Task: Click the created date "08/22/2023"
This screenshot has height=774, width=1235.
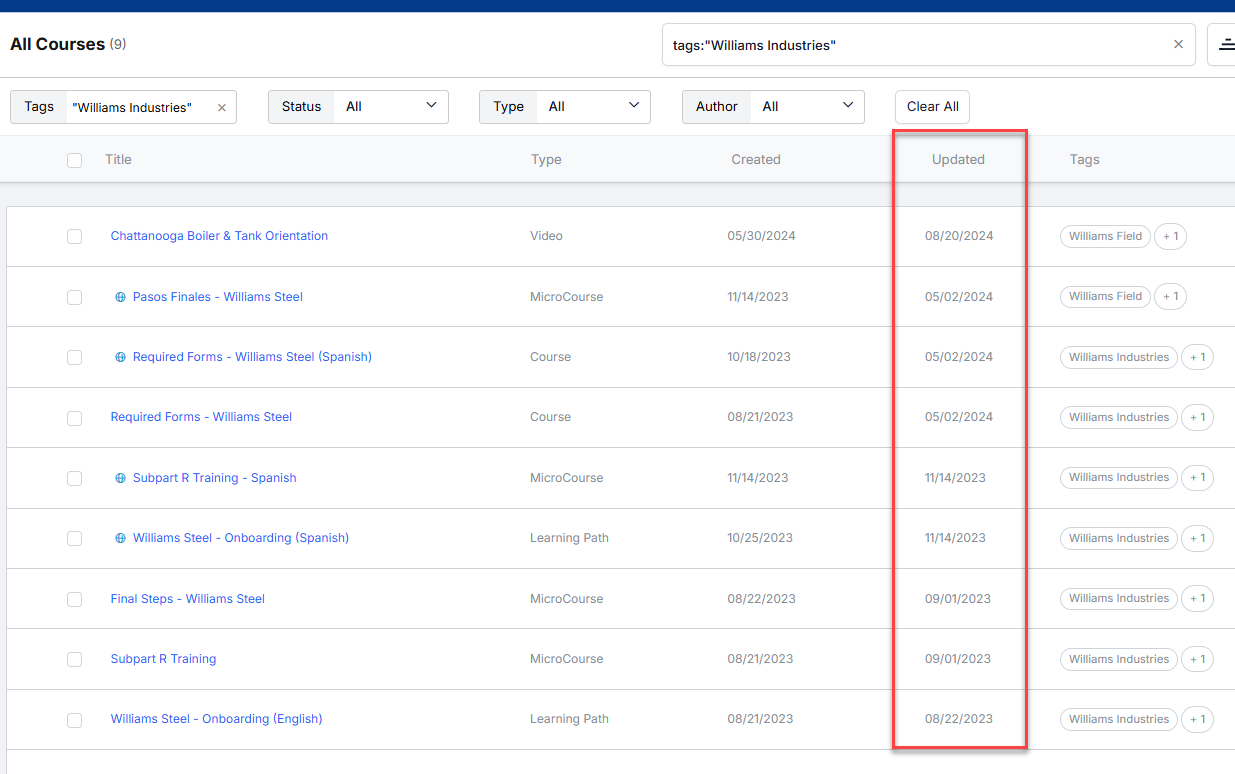Action: pyautogui.click(x=762, y=599)
